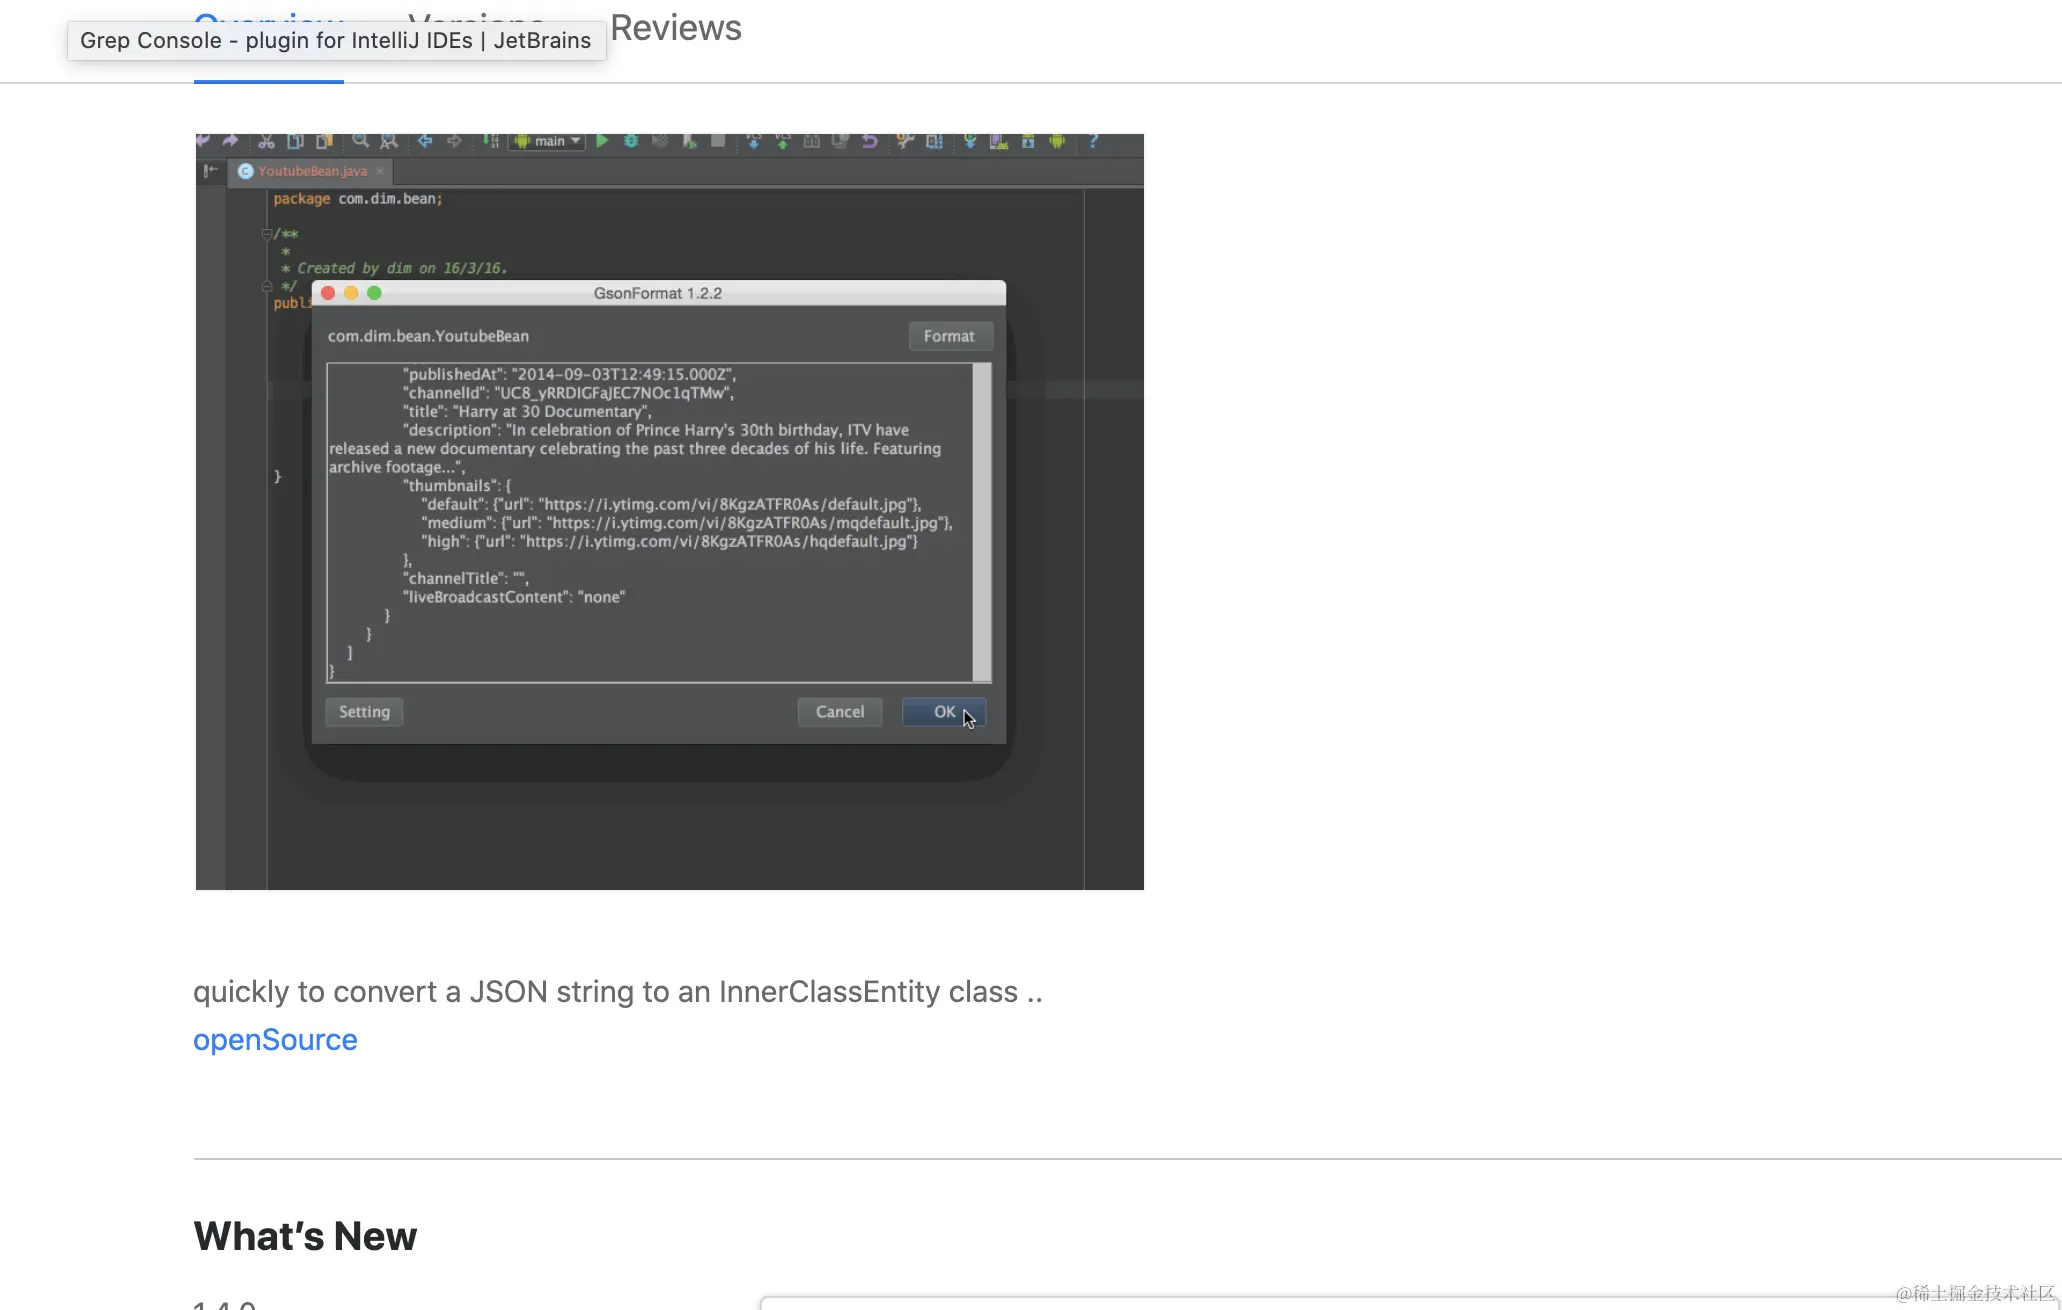Click the VCS revert arrow icon
2062x1310 pixels.
pos(870,141)
